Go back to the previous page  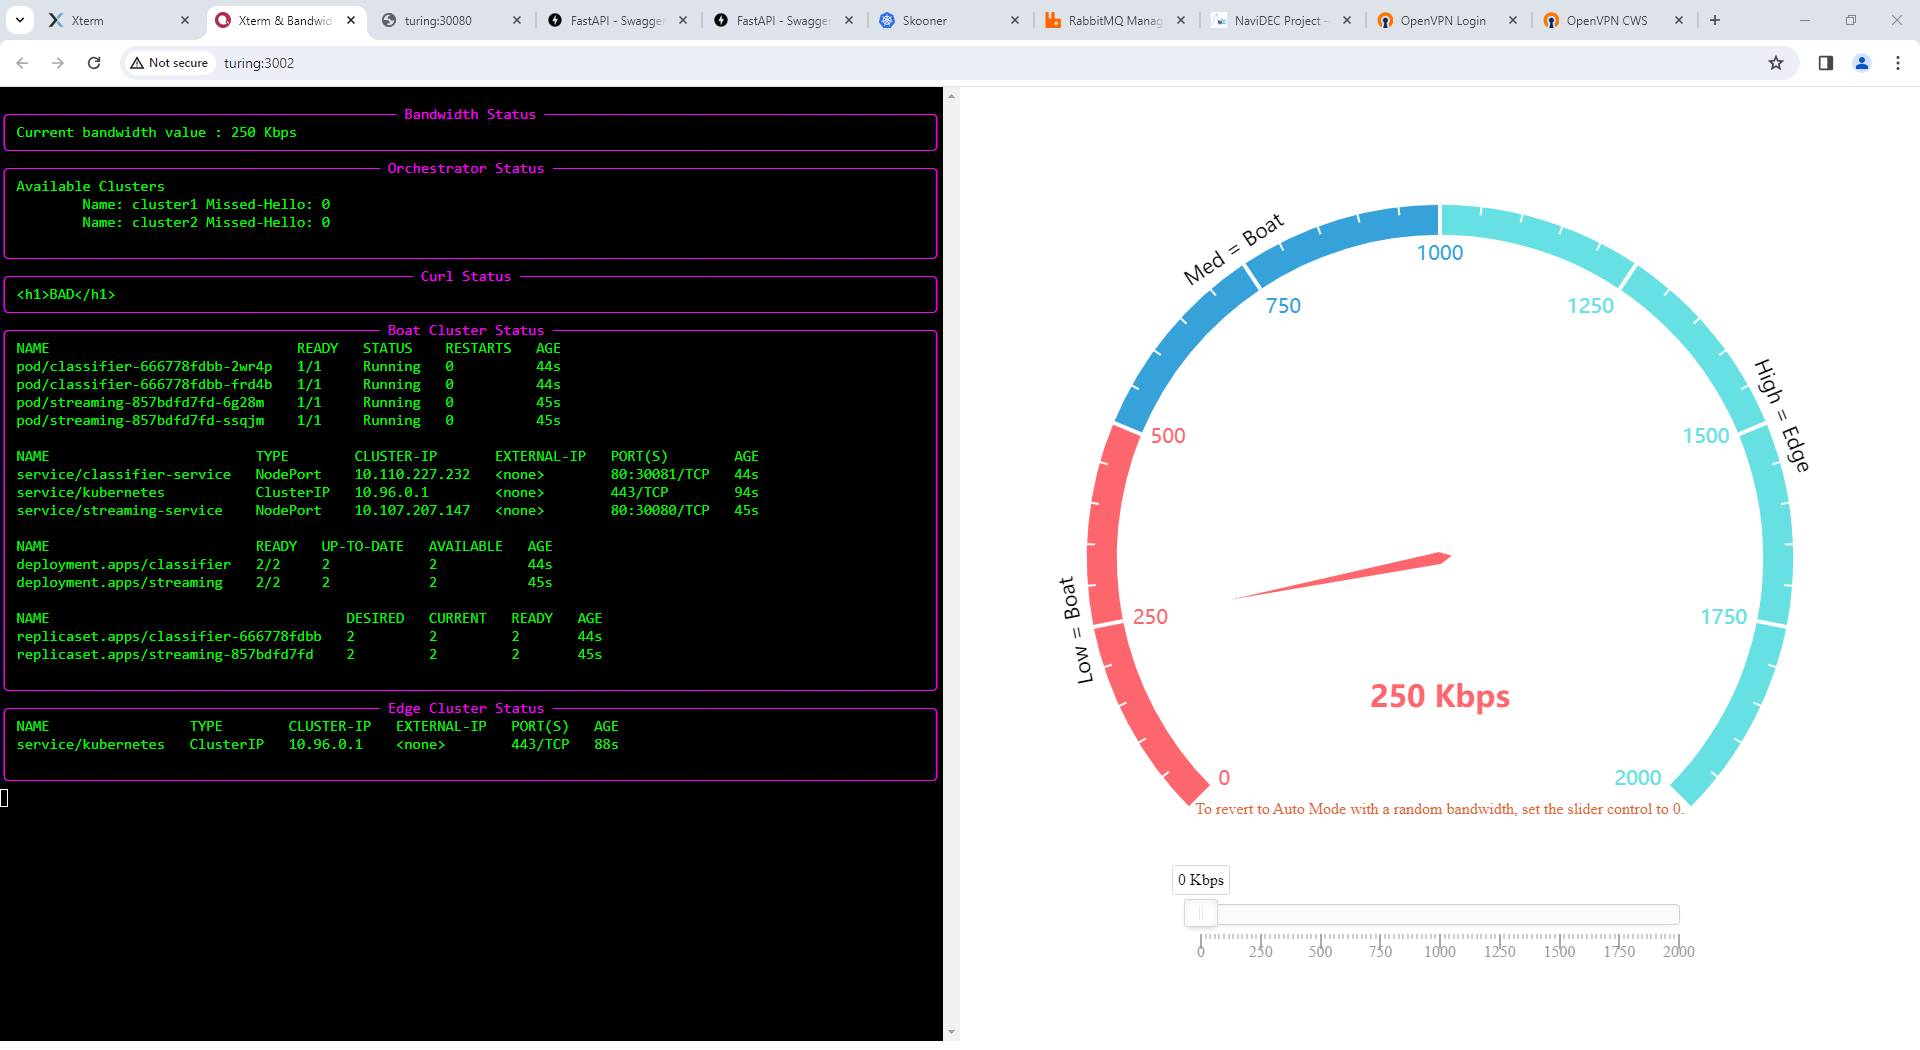(x=22, y=63)
